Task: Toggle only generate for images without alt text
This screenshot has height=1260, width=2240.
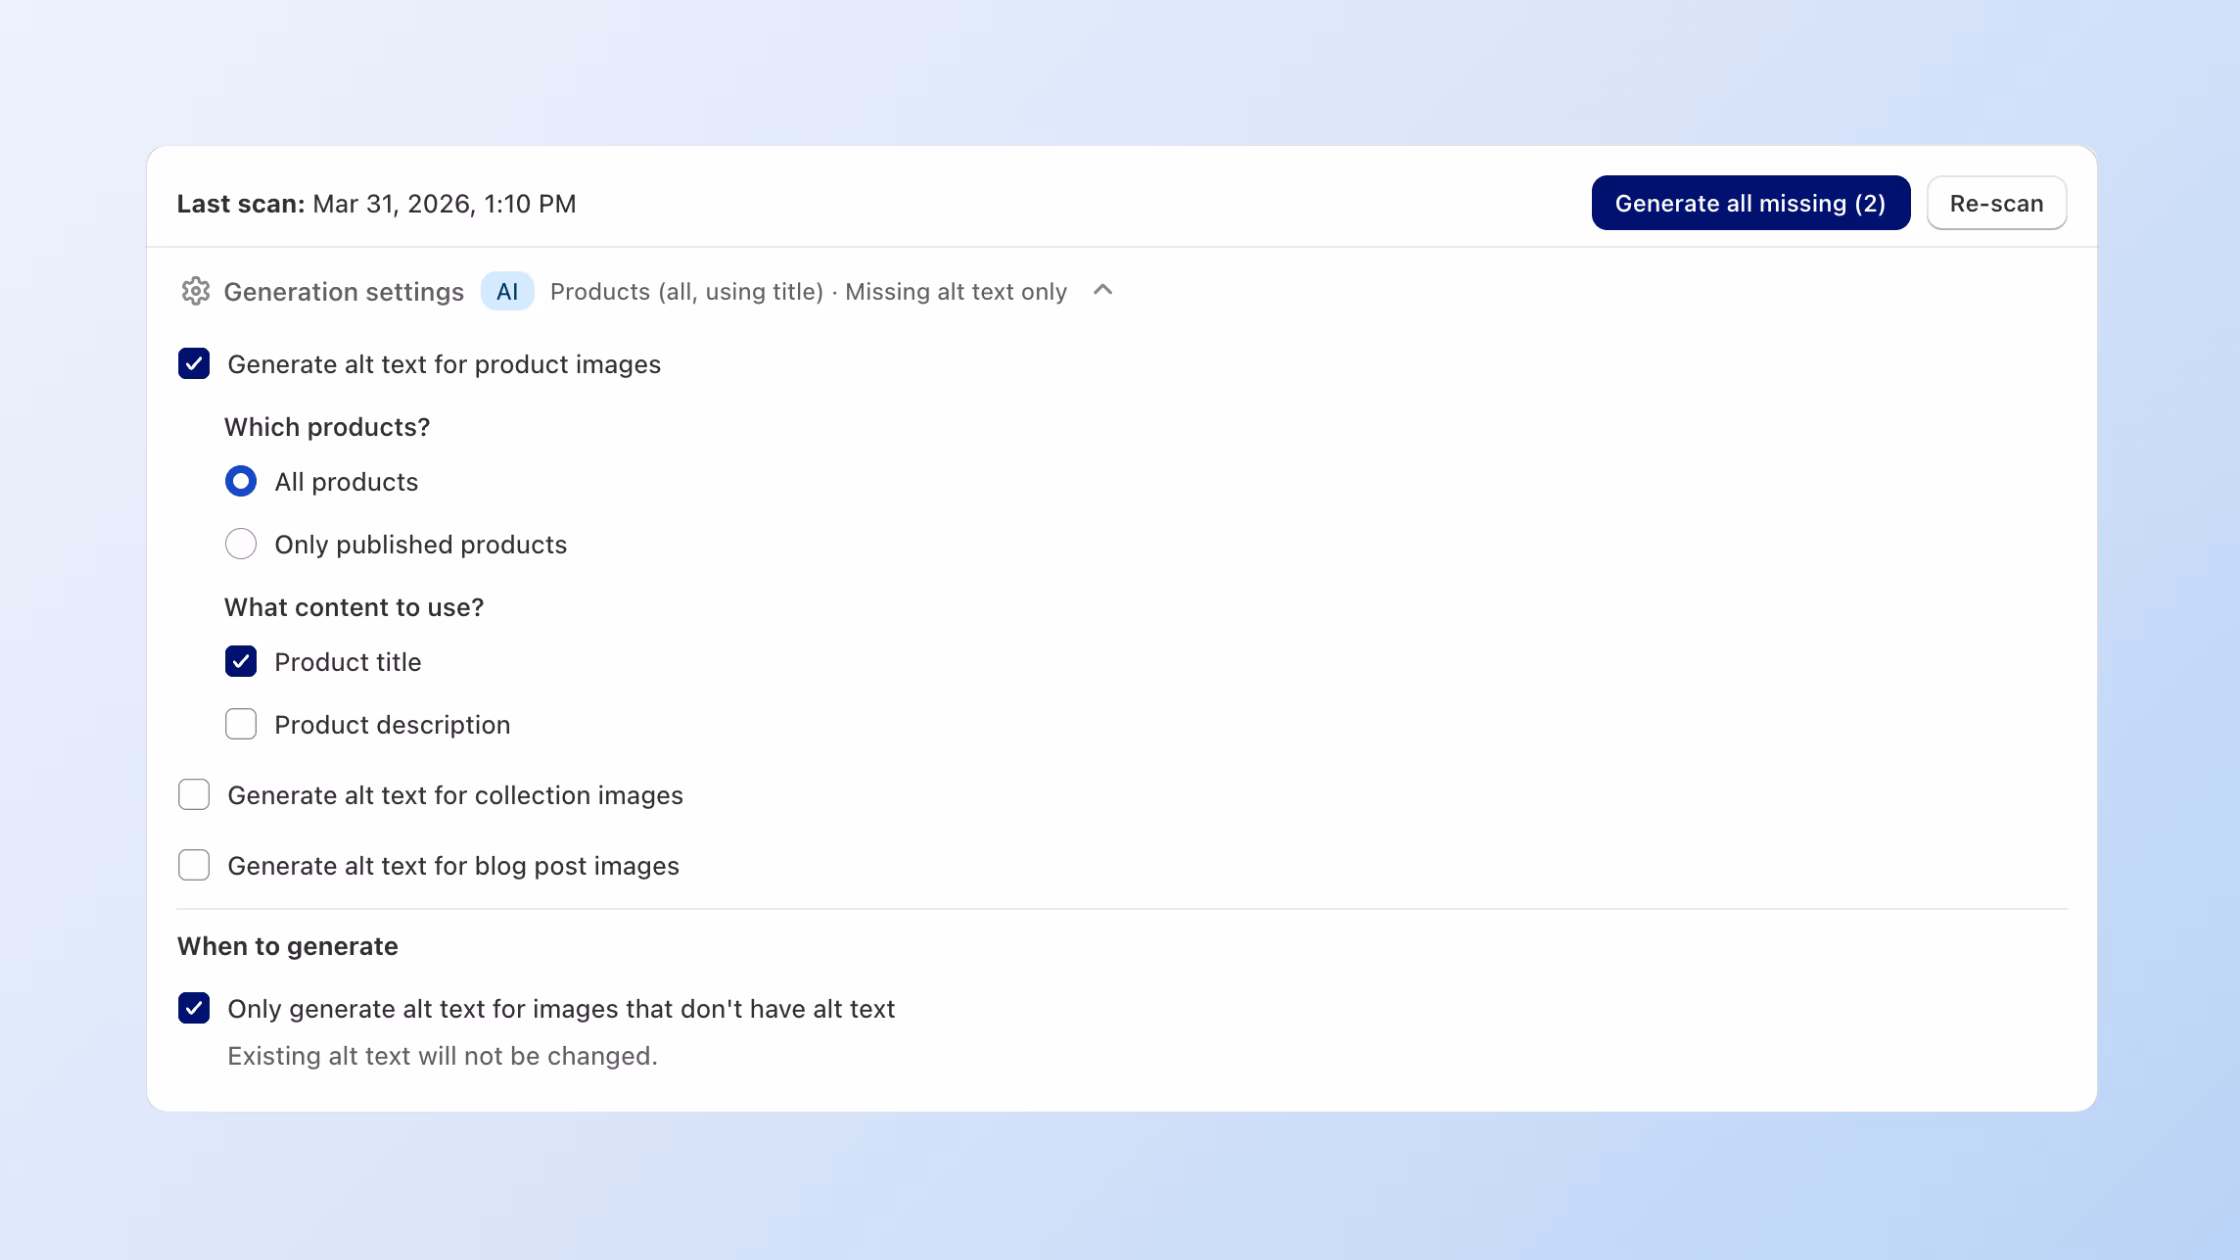Action: [x=194, y=1008]
